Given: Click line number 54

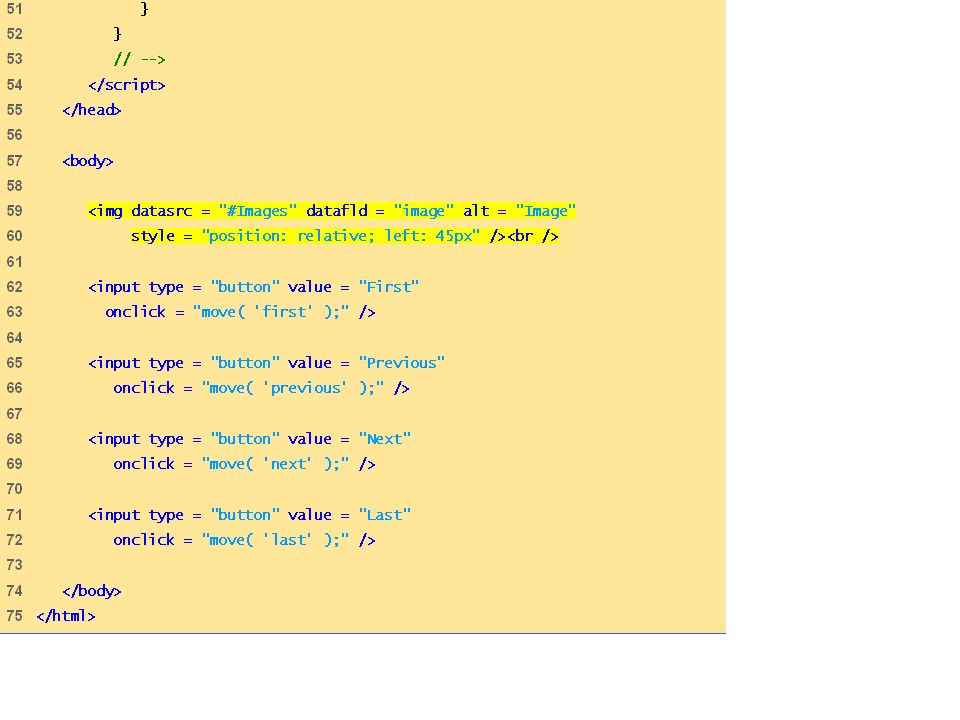Looking at the screenshot, I should (15, 84).
